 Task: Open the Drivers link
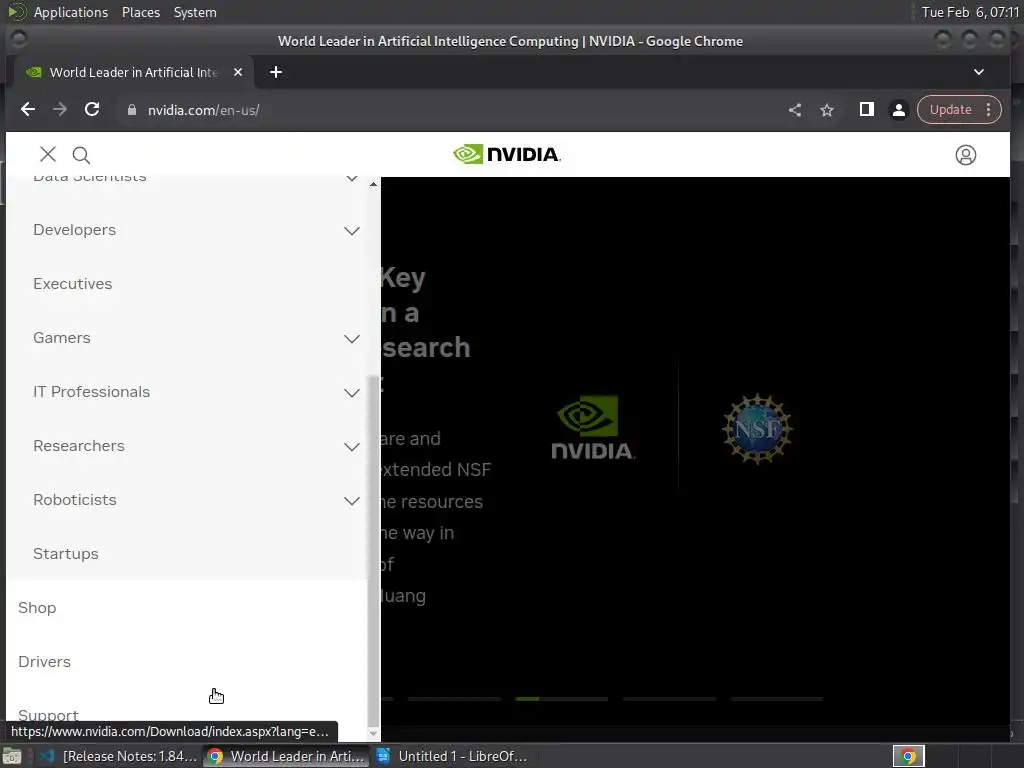pyautogui.click(x=44, y=662)
